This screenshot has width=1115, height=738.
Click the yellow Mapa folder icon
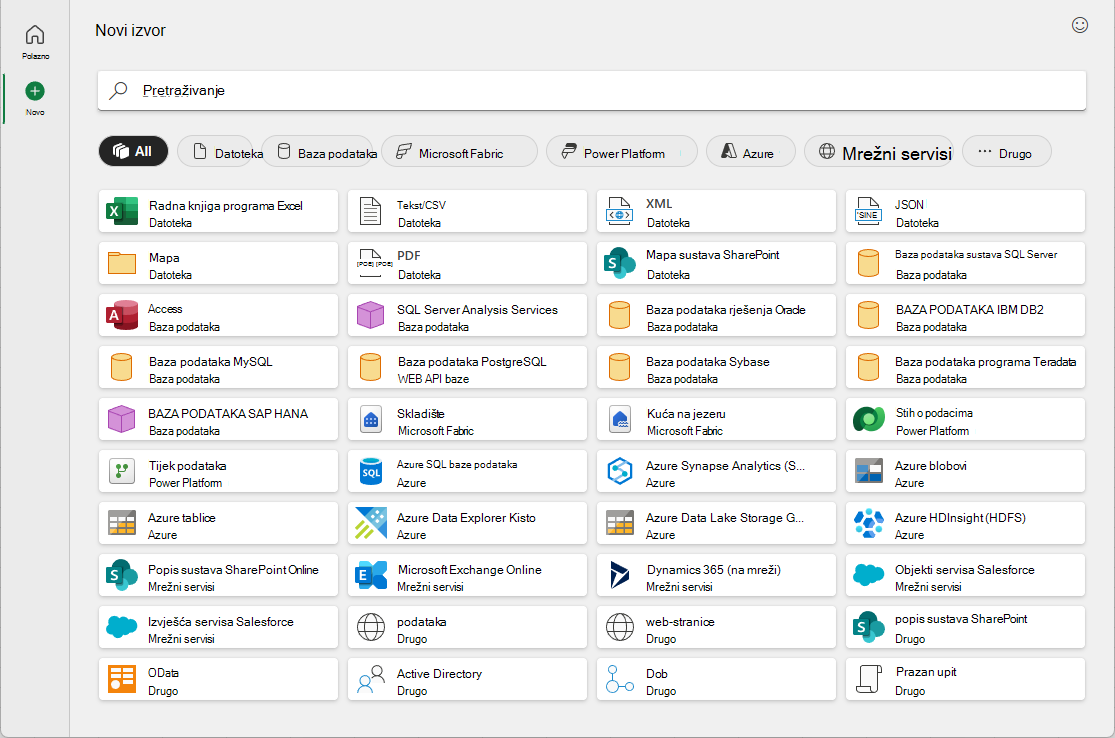pyautogui.click(x=122, y=263)
